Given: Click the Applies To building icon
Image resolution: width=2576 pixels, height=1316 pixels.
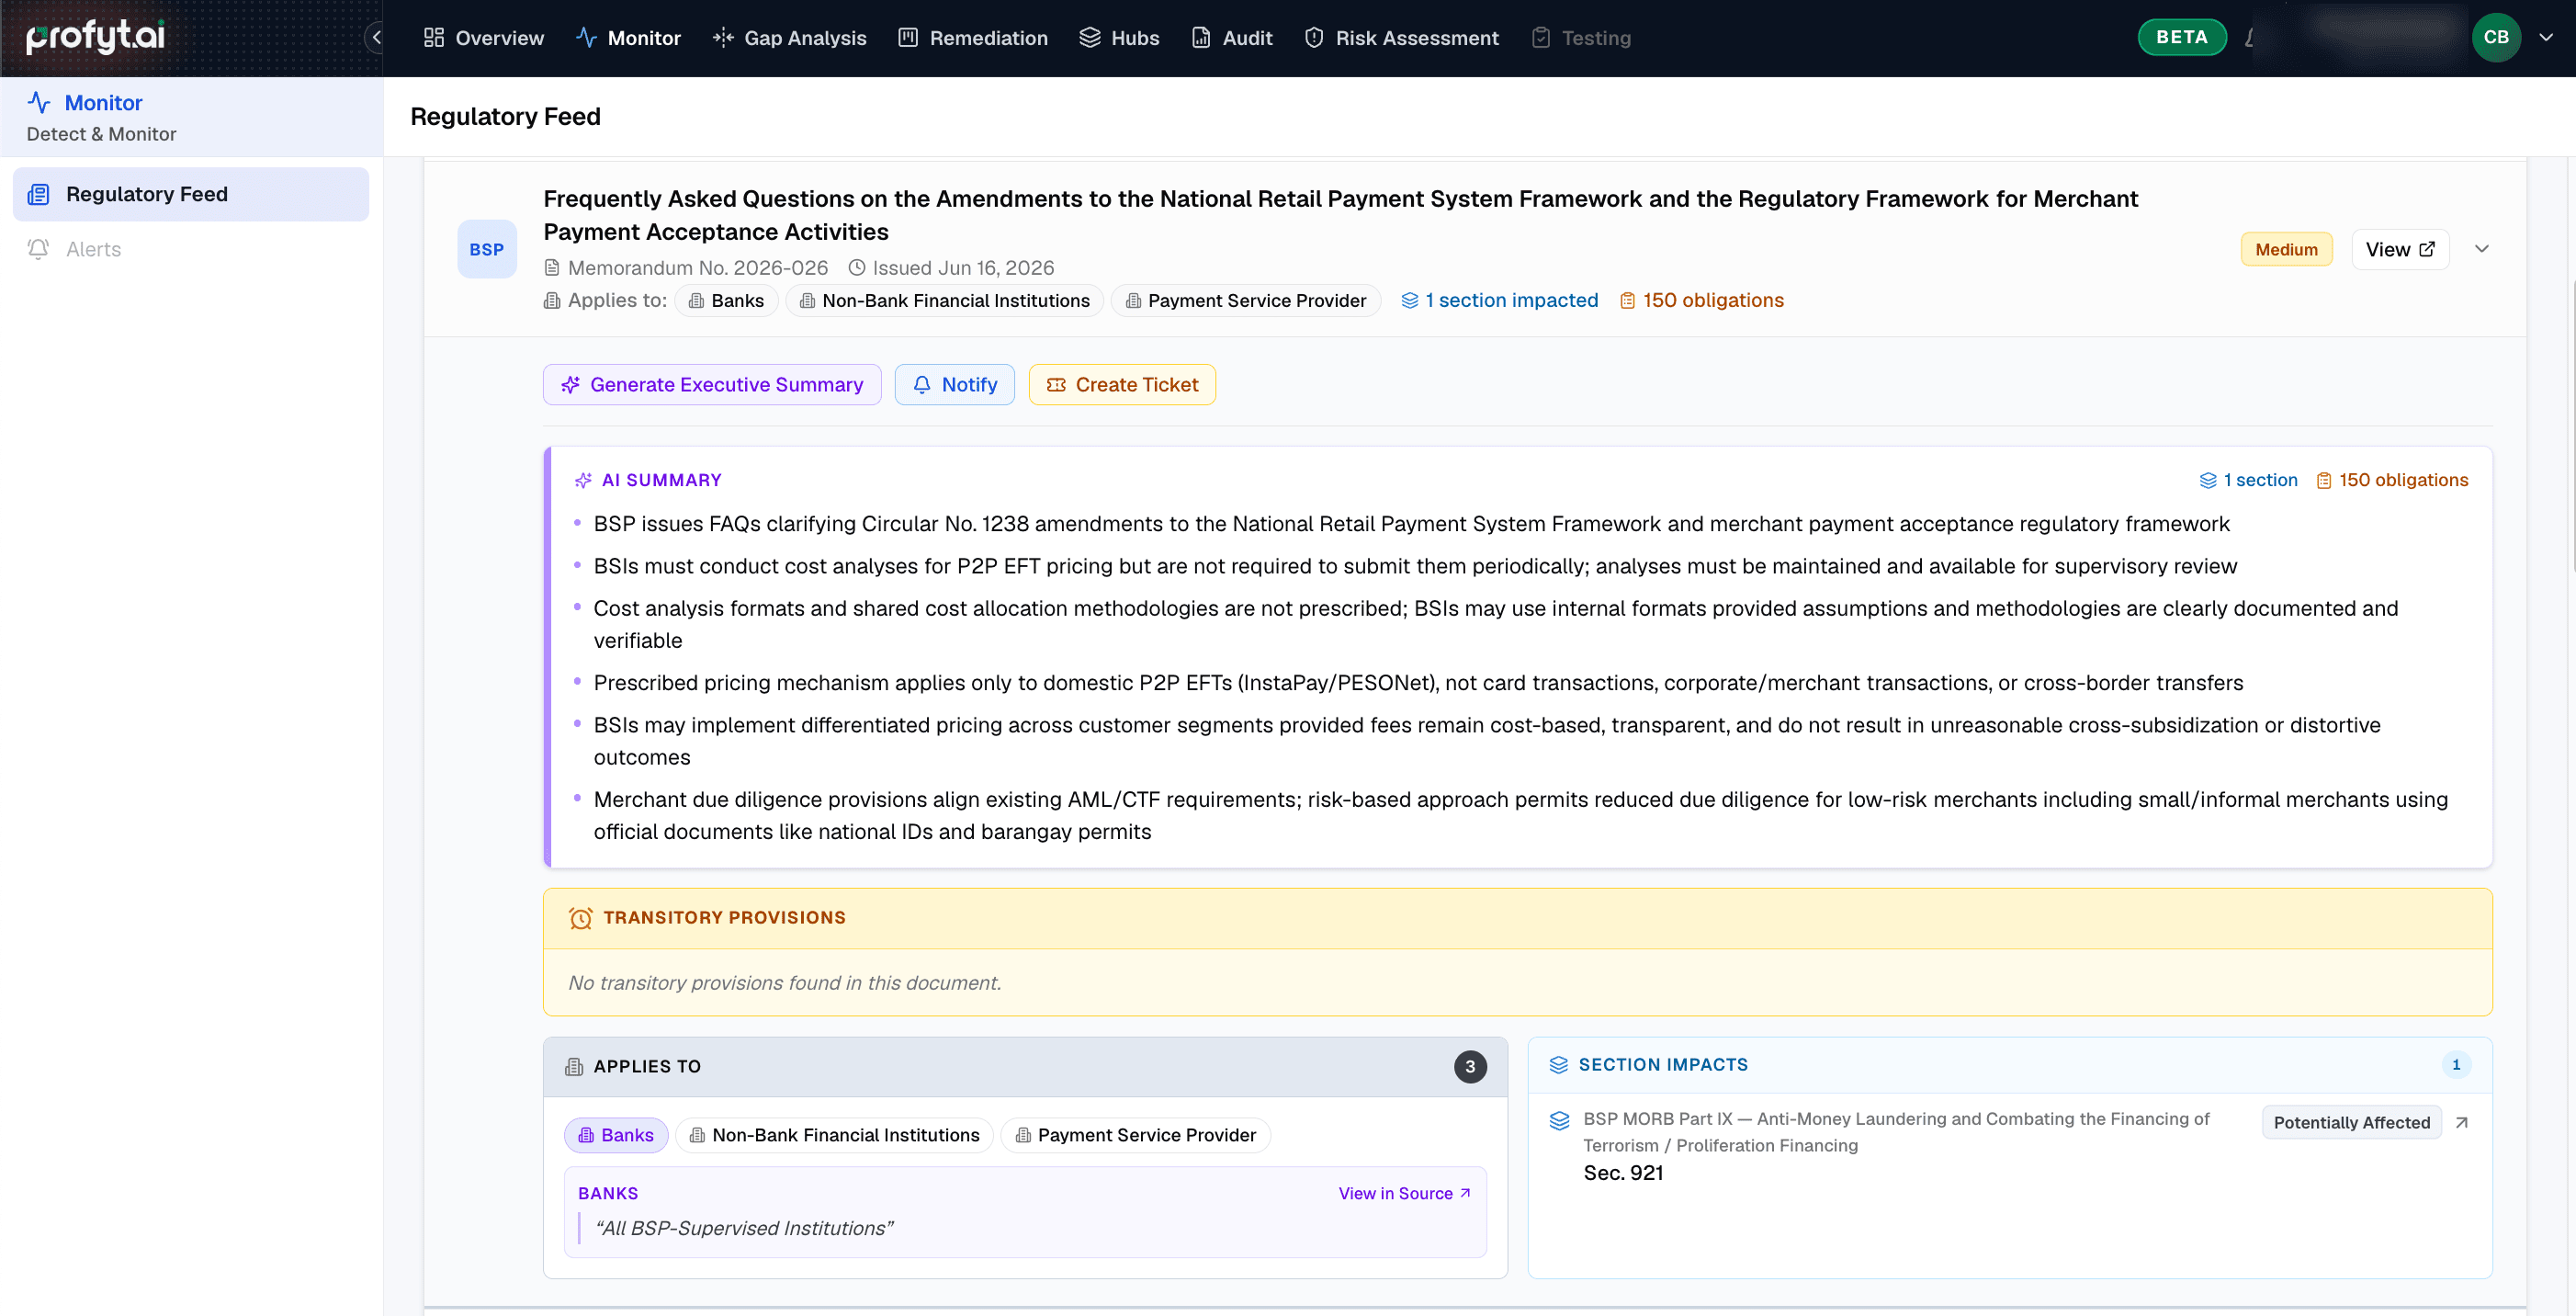Looking at the screenshot, I should 573,1067.
